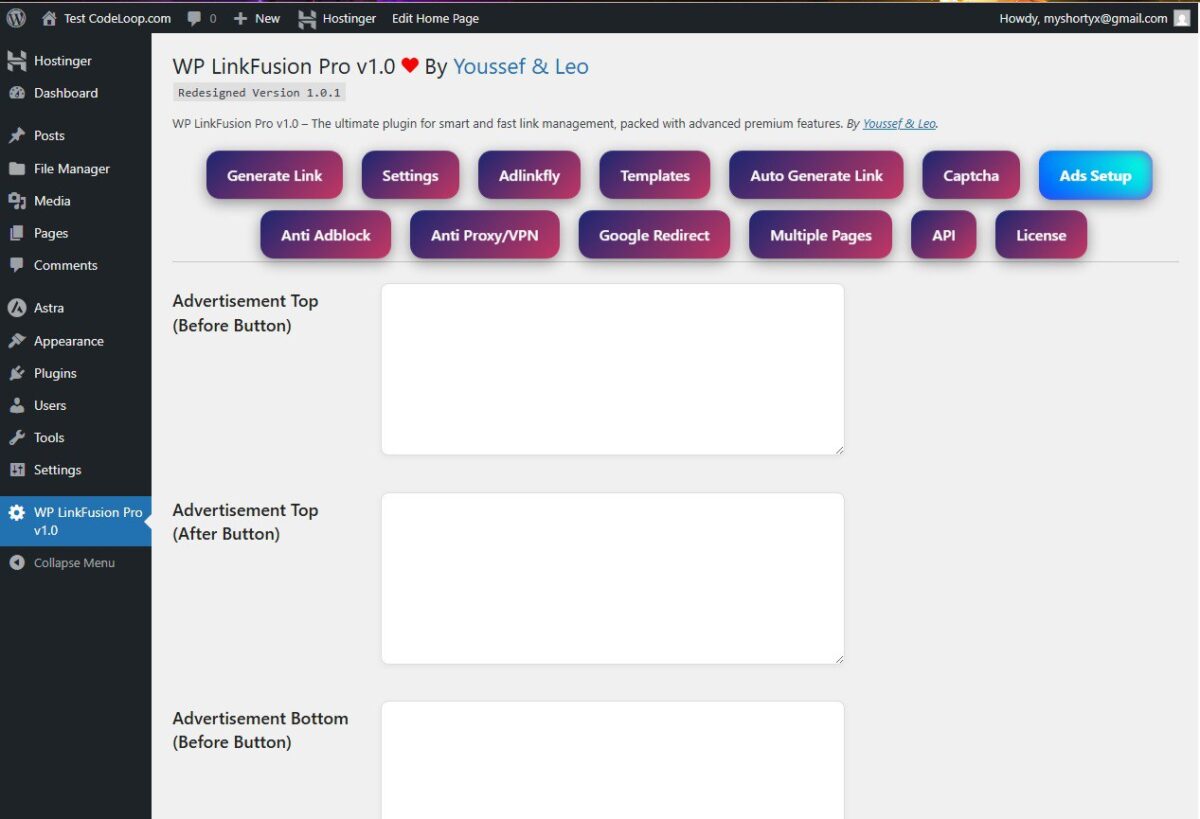This screenshot has height=819, width=1200.
Task: Click the Hostinger logo icon in admin bar
Action: [x=307, y=18]
